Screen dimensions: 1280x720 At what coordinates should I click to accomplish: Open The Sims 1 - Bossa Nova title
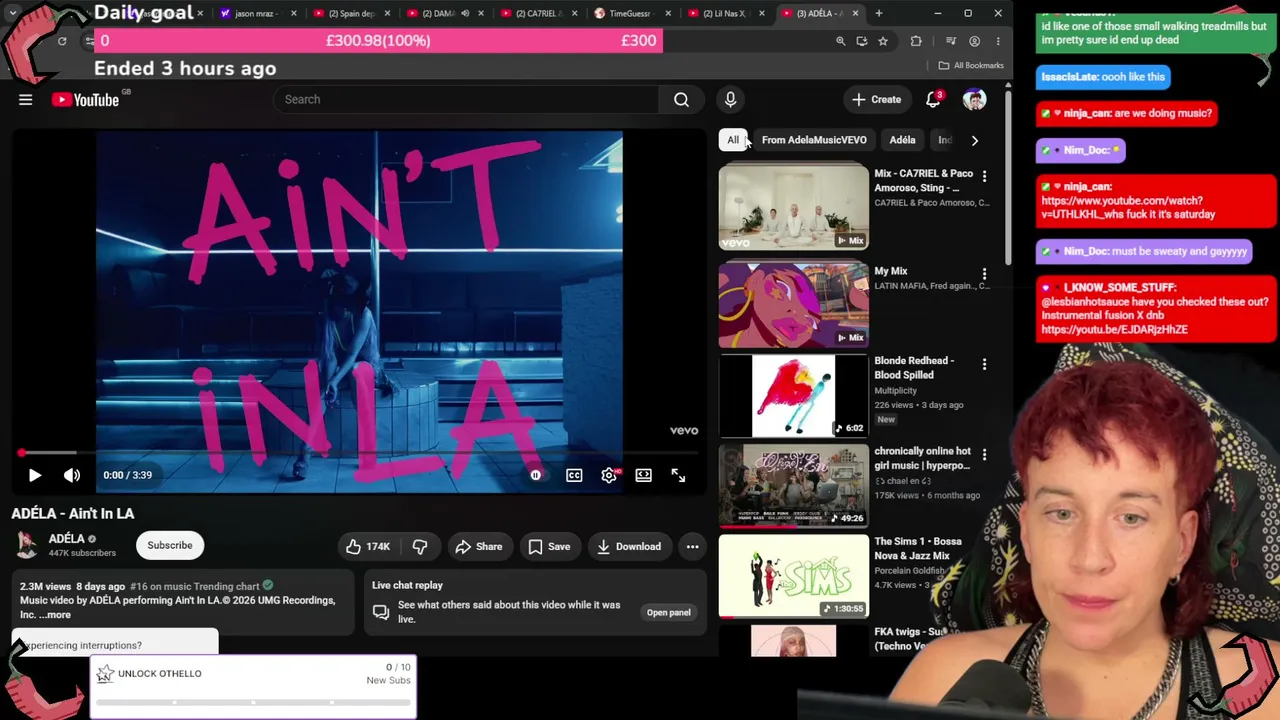(x=918, y=548)
